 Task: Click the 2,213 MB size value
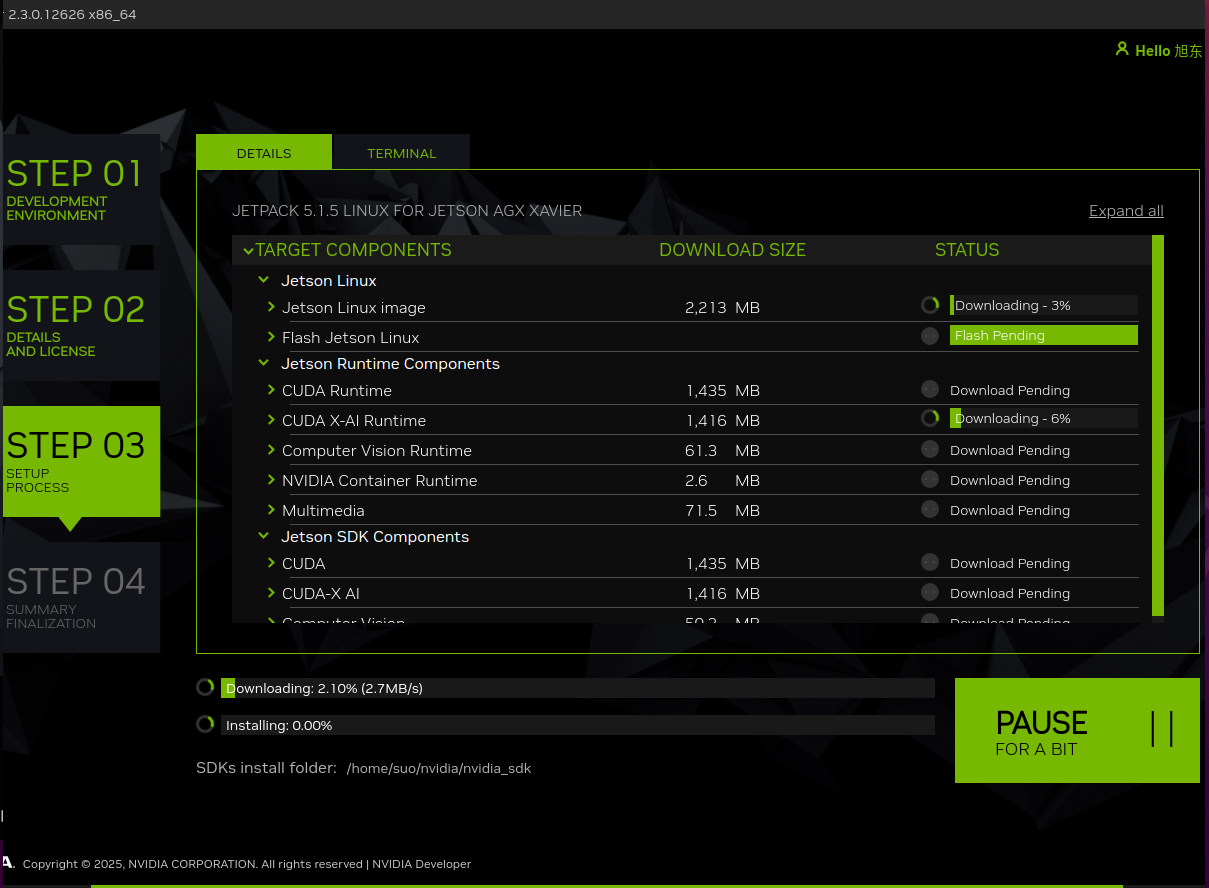[722, 307]
